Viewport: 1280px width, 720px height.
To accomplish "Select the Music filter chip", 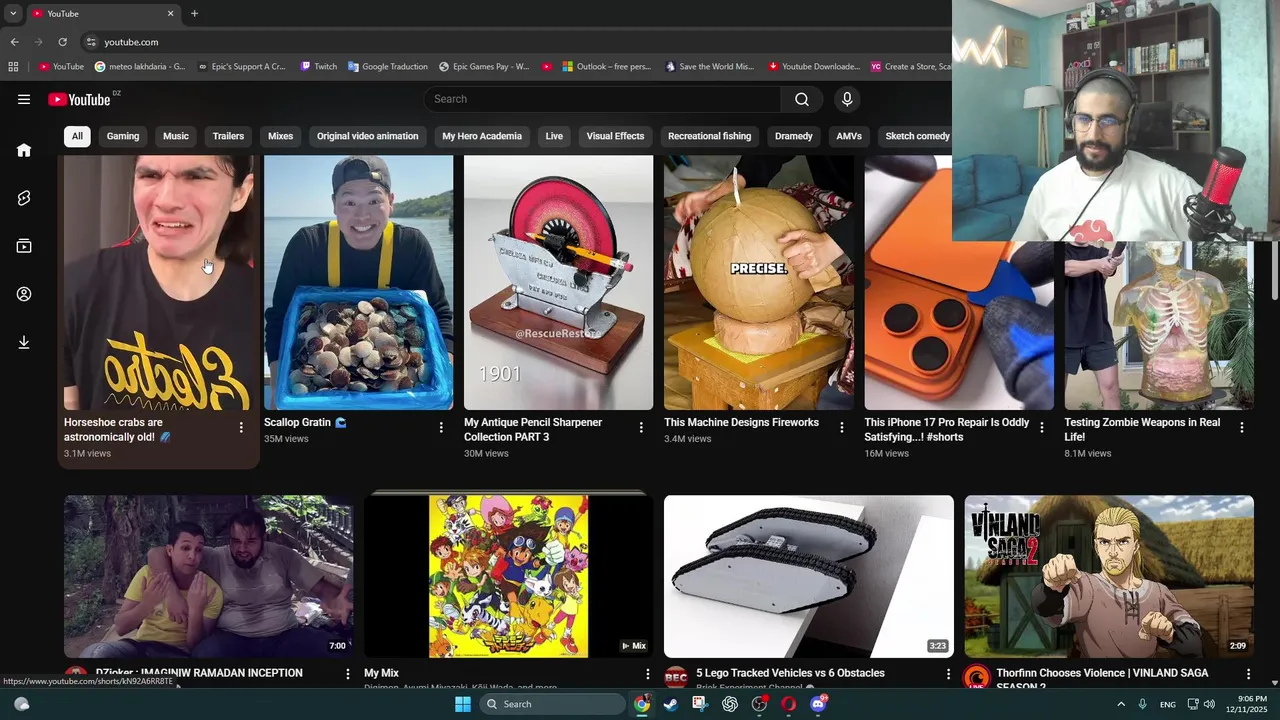I will [x=176, y=136].
